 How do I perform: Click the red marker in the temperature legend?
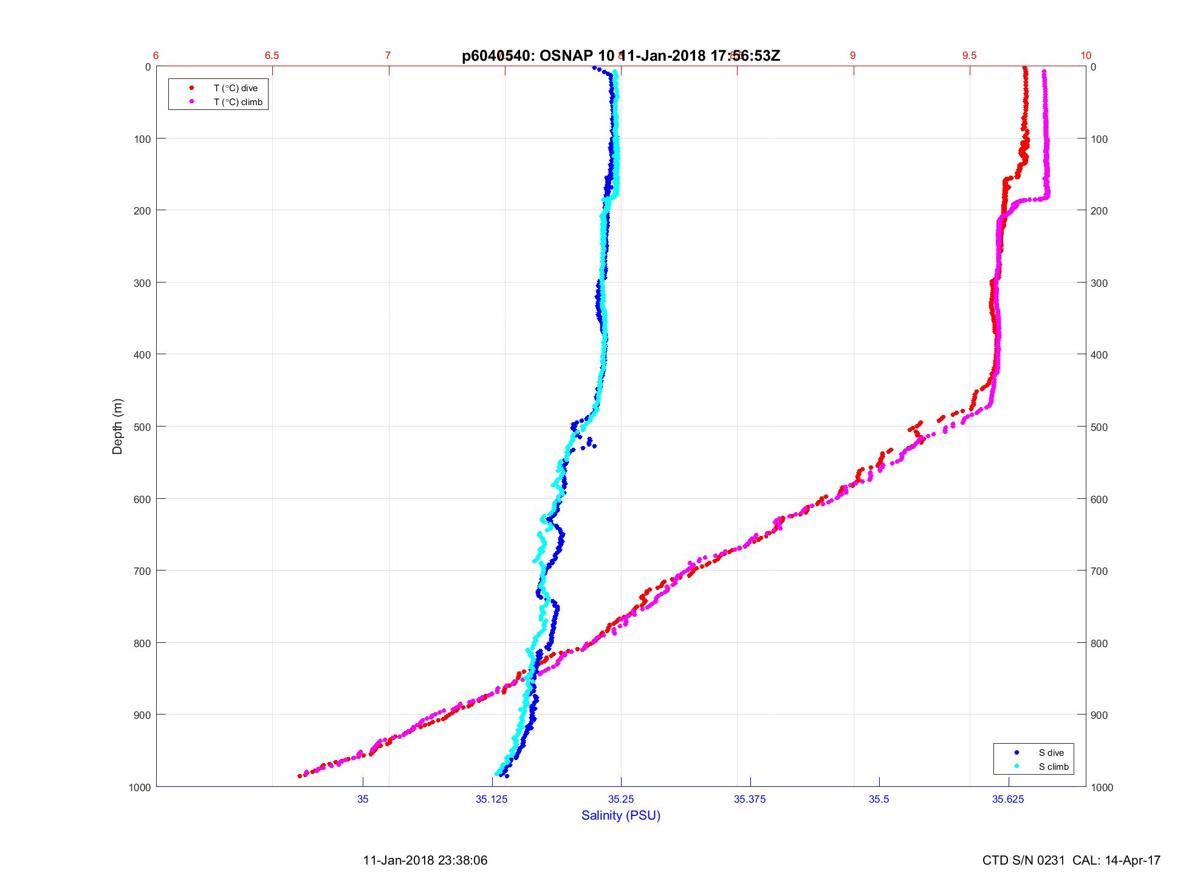click(191, 88)
